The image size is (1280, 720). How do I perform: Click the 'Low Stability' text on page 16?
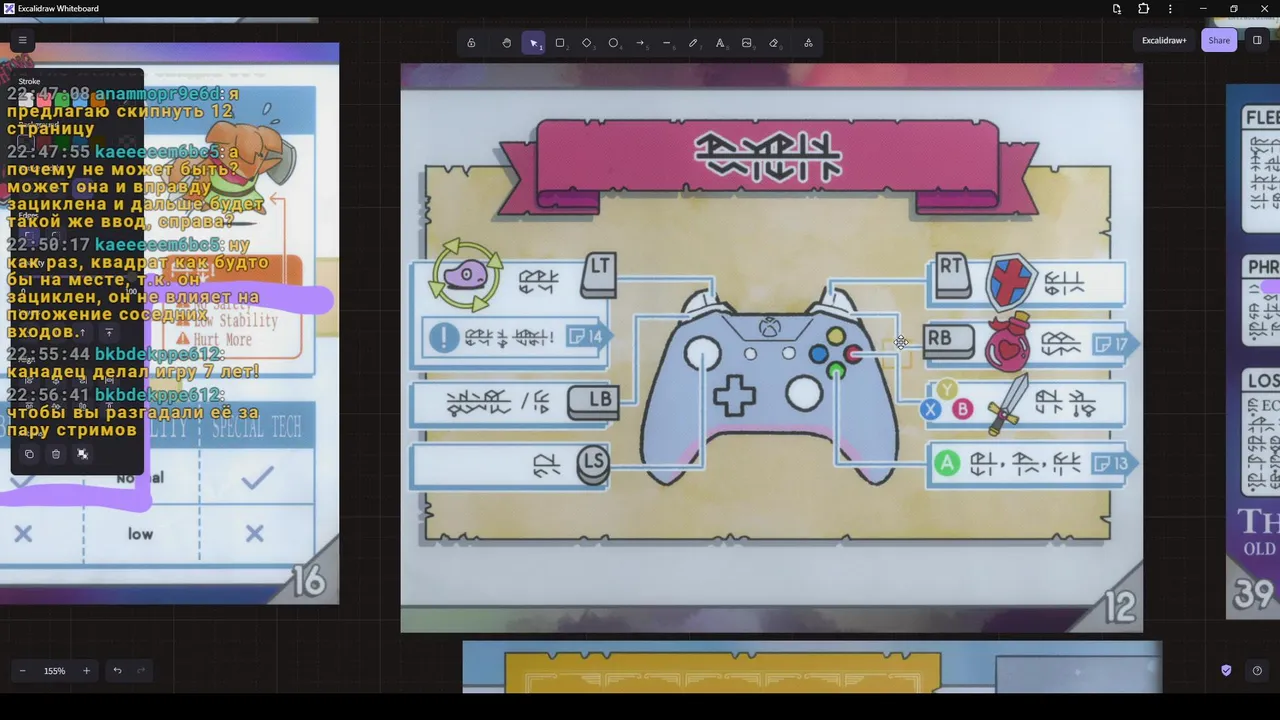tap(235, 321)
